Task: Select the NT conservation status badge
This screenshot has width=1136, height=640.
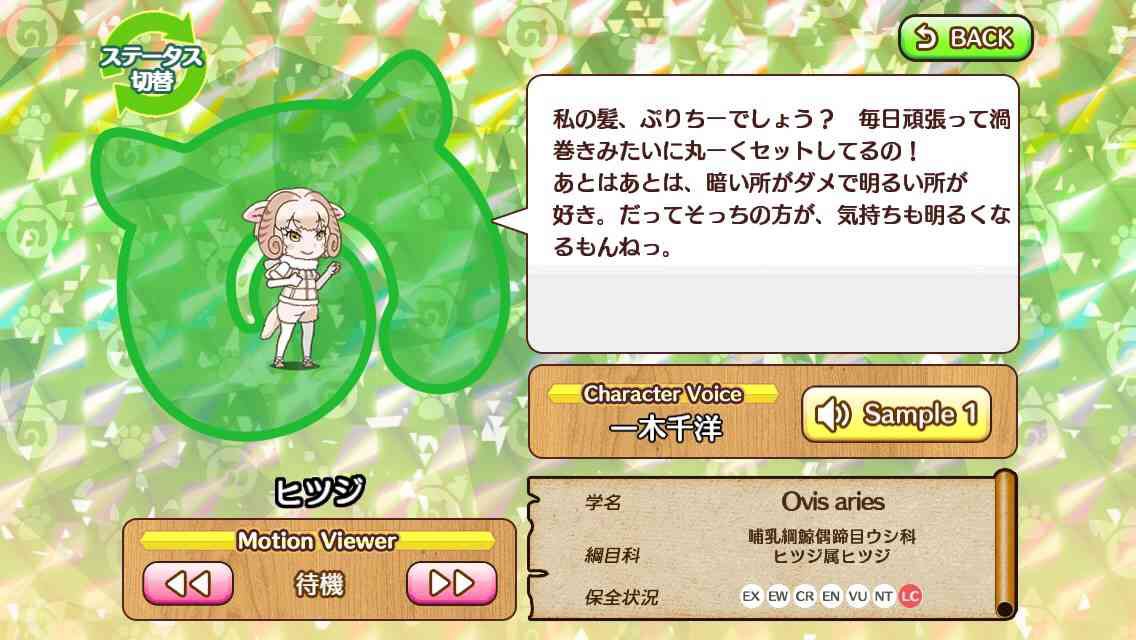Action: pyautogui.click(x=884, y=597)
